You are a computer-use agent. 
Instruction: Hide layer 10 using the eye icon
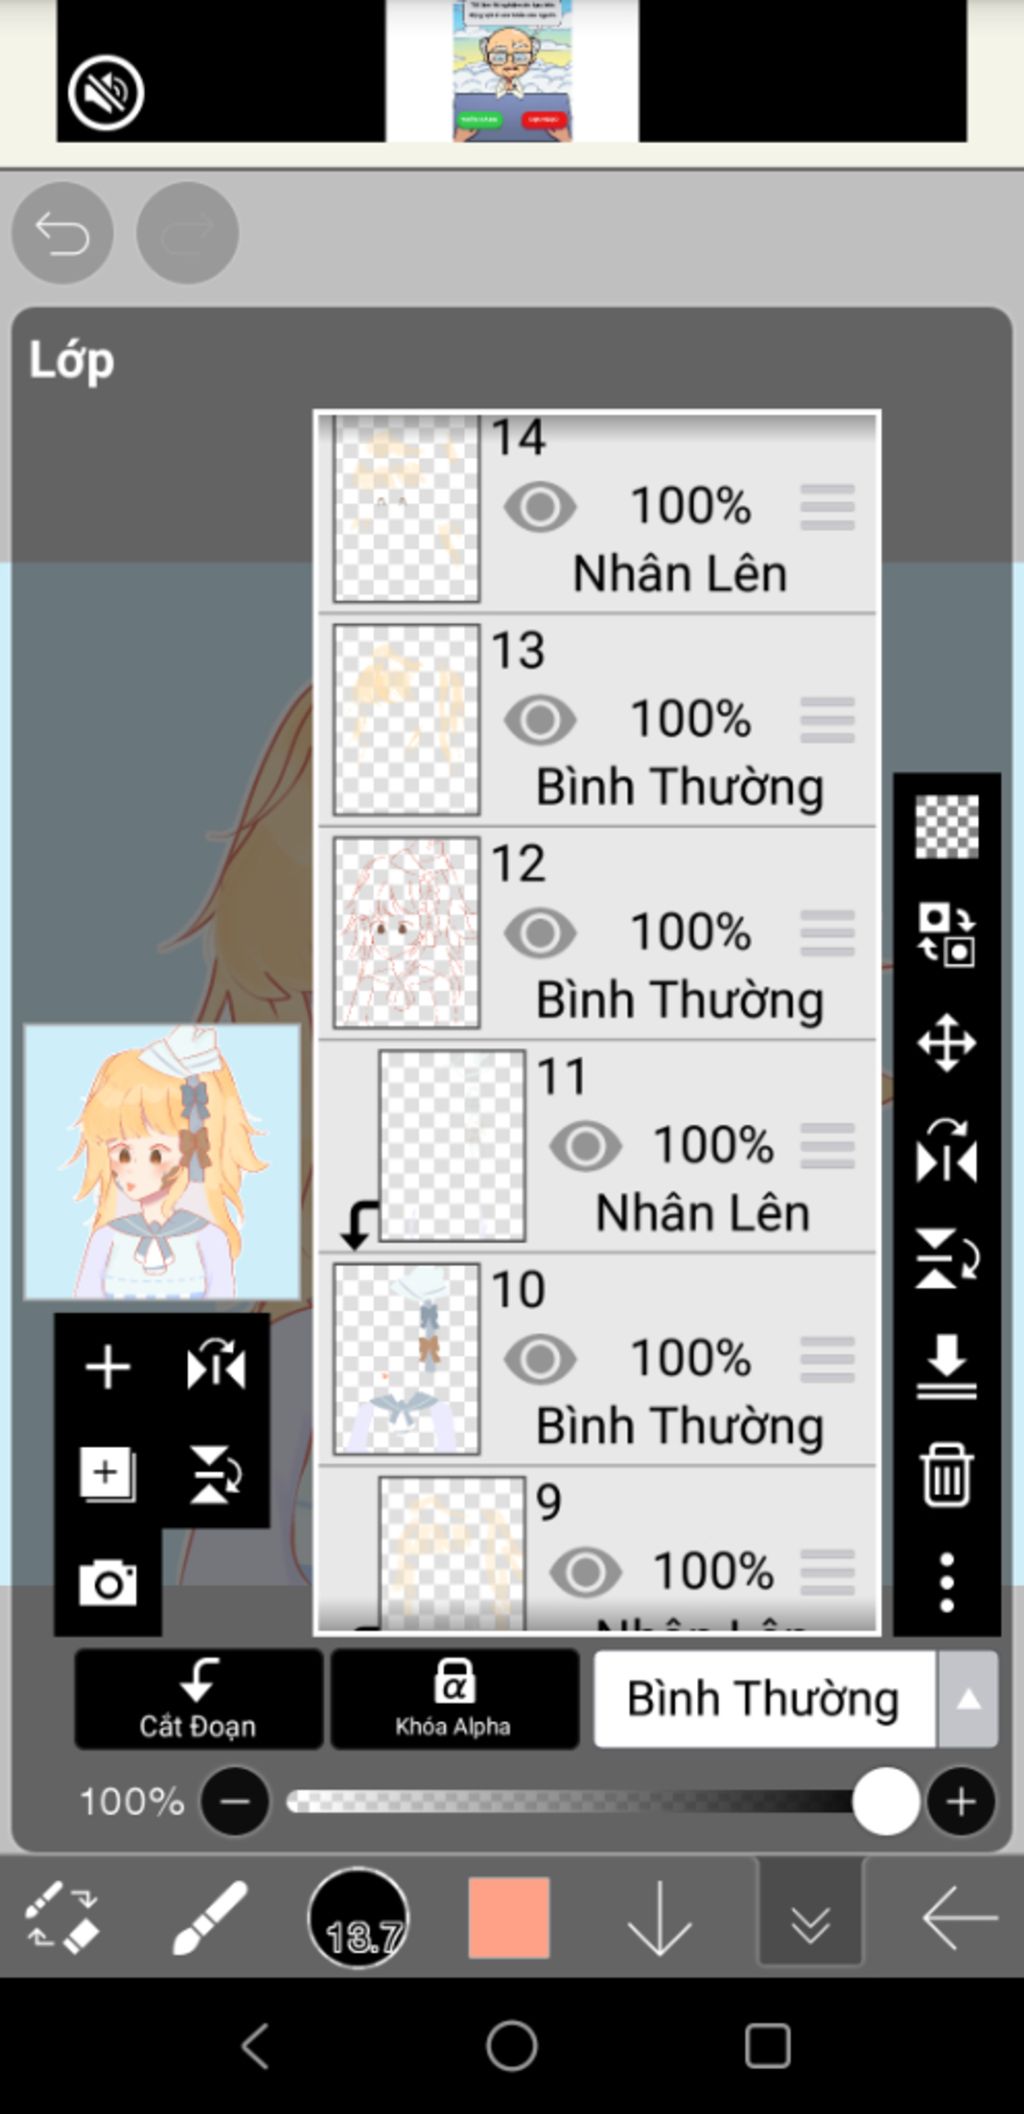540,1359
